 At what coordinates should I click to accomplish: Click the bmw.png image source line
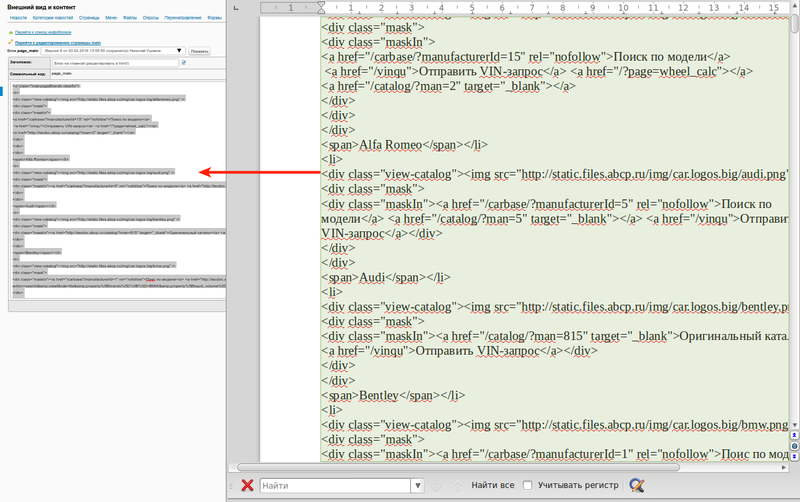click(555, 425)
